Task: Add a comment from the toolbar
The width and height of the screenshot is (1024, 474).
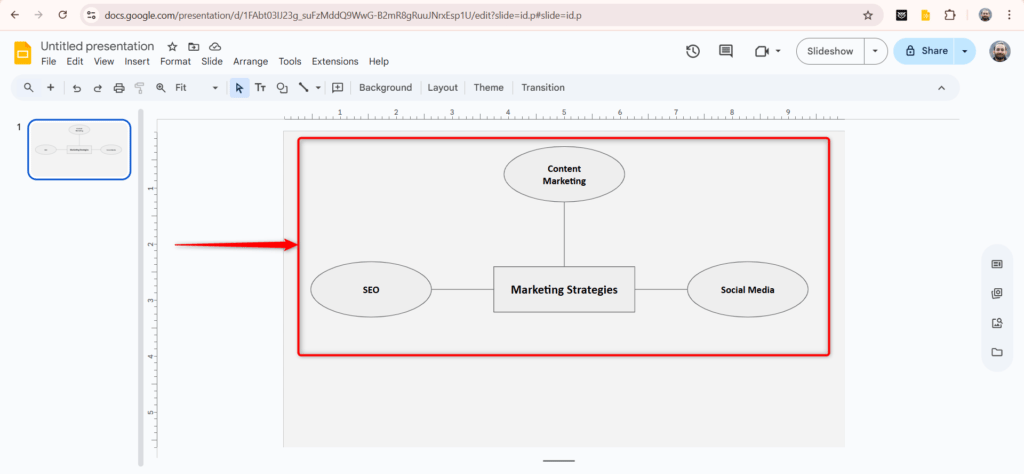Action: click(x=338, y=88)
